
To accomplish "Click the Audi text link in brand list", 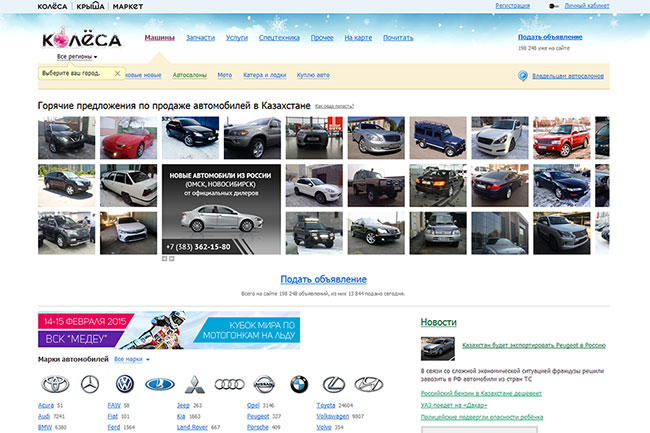I will pyautogui.click(x=44, y=416).
